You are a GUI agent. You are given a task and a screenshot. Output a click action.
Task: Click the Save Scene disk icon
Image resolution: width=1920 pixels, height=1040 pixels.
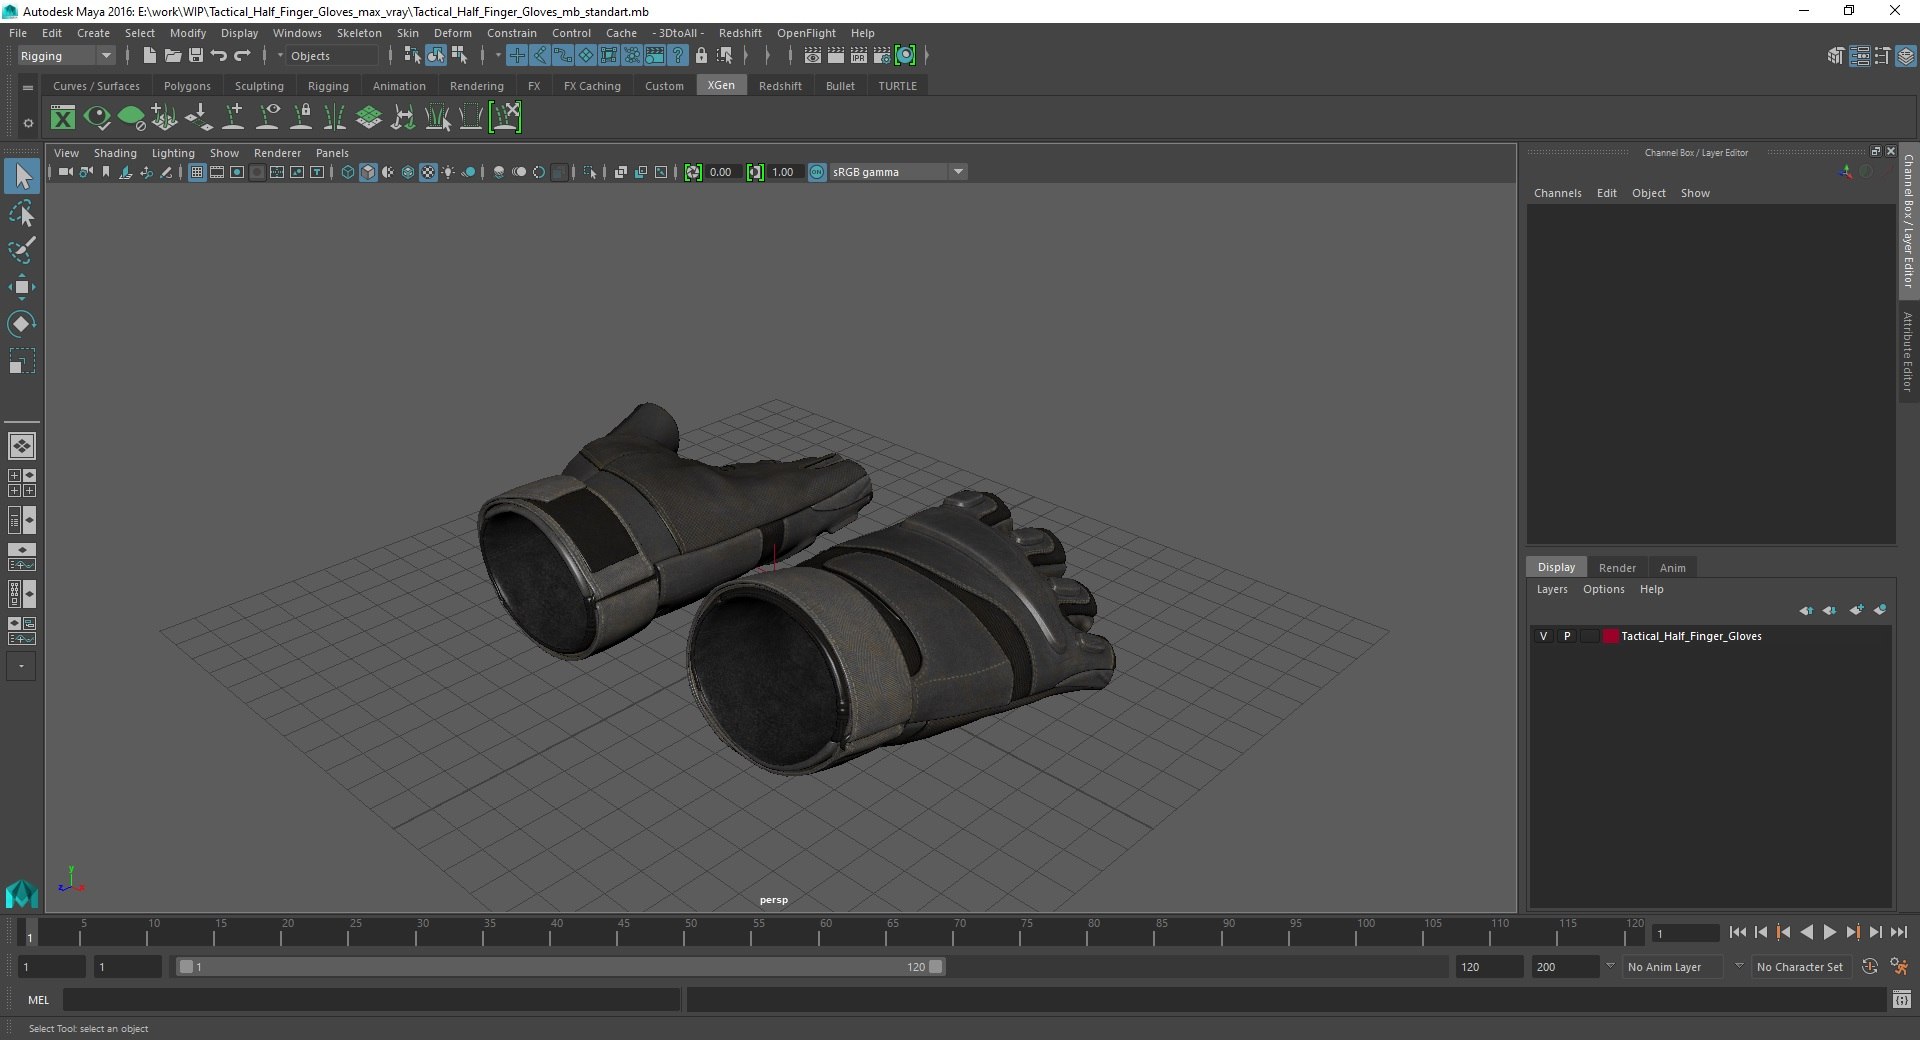point(196,56)
